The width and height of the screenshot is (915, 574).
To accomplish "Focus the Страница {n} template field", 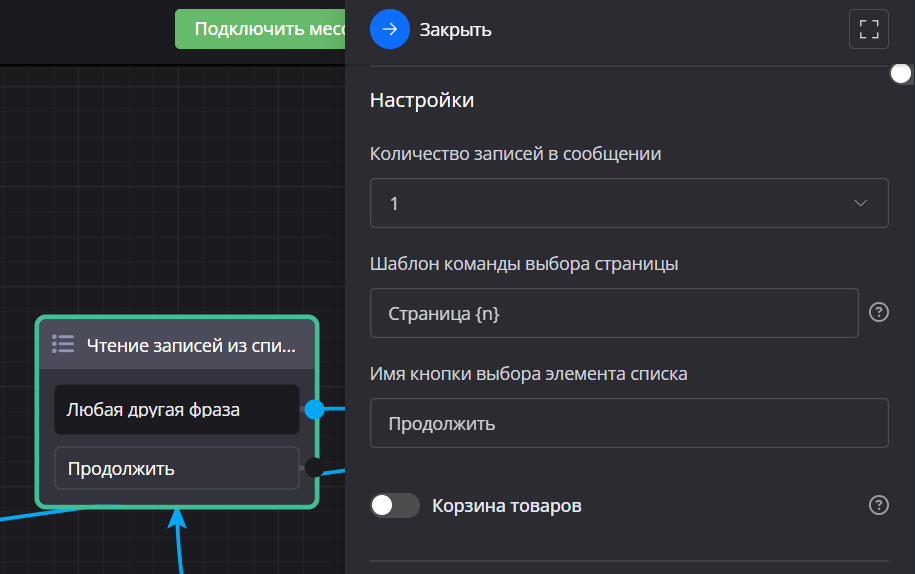I will click(x=613, y=313).
